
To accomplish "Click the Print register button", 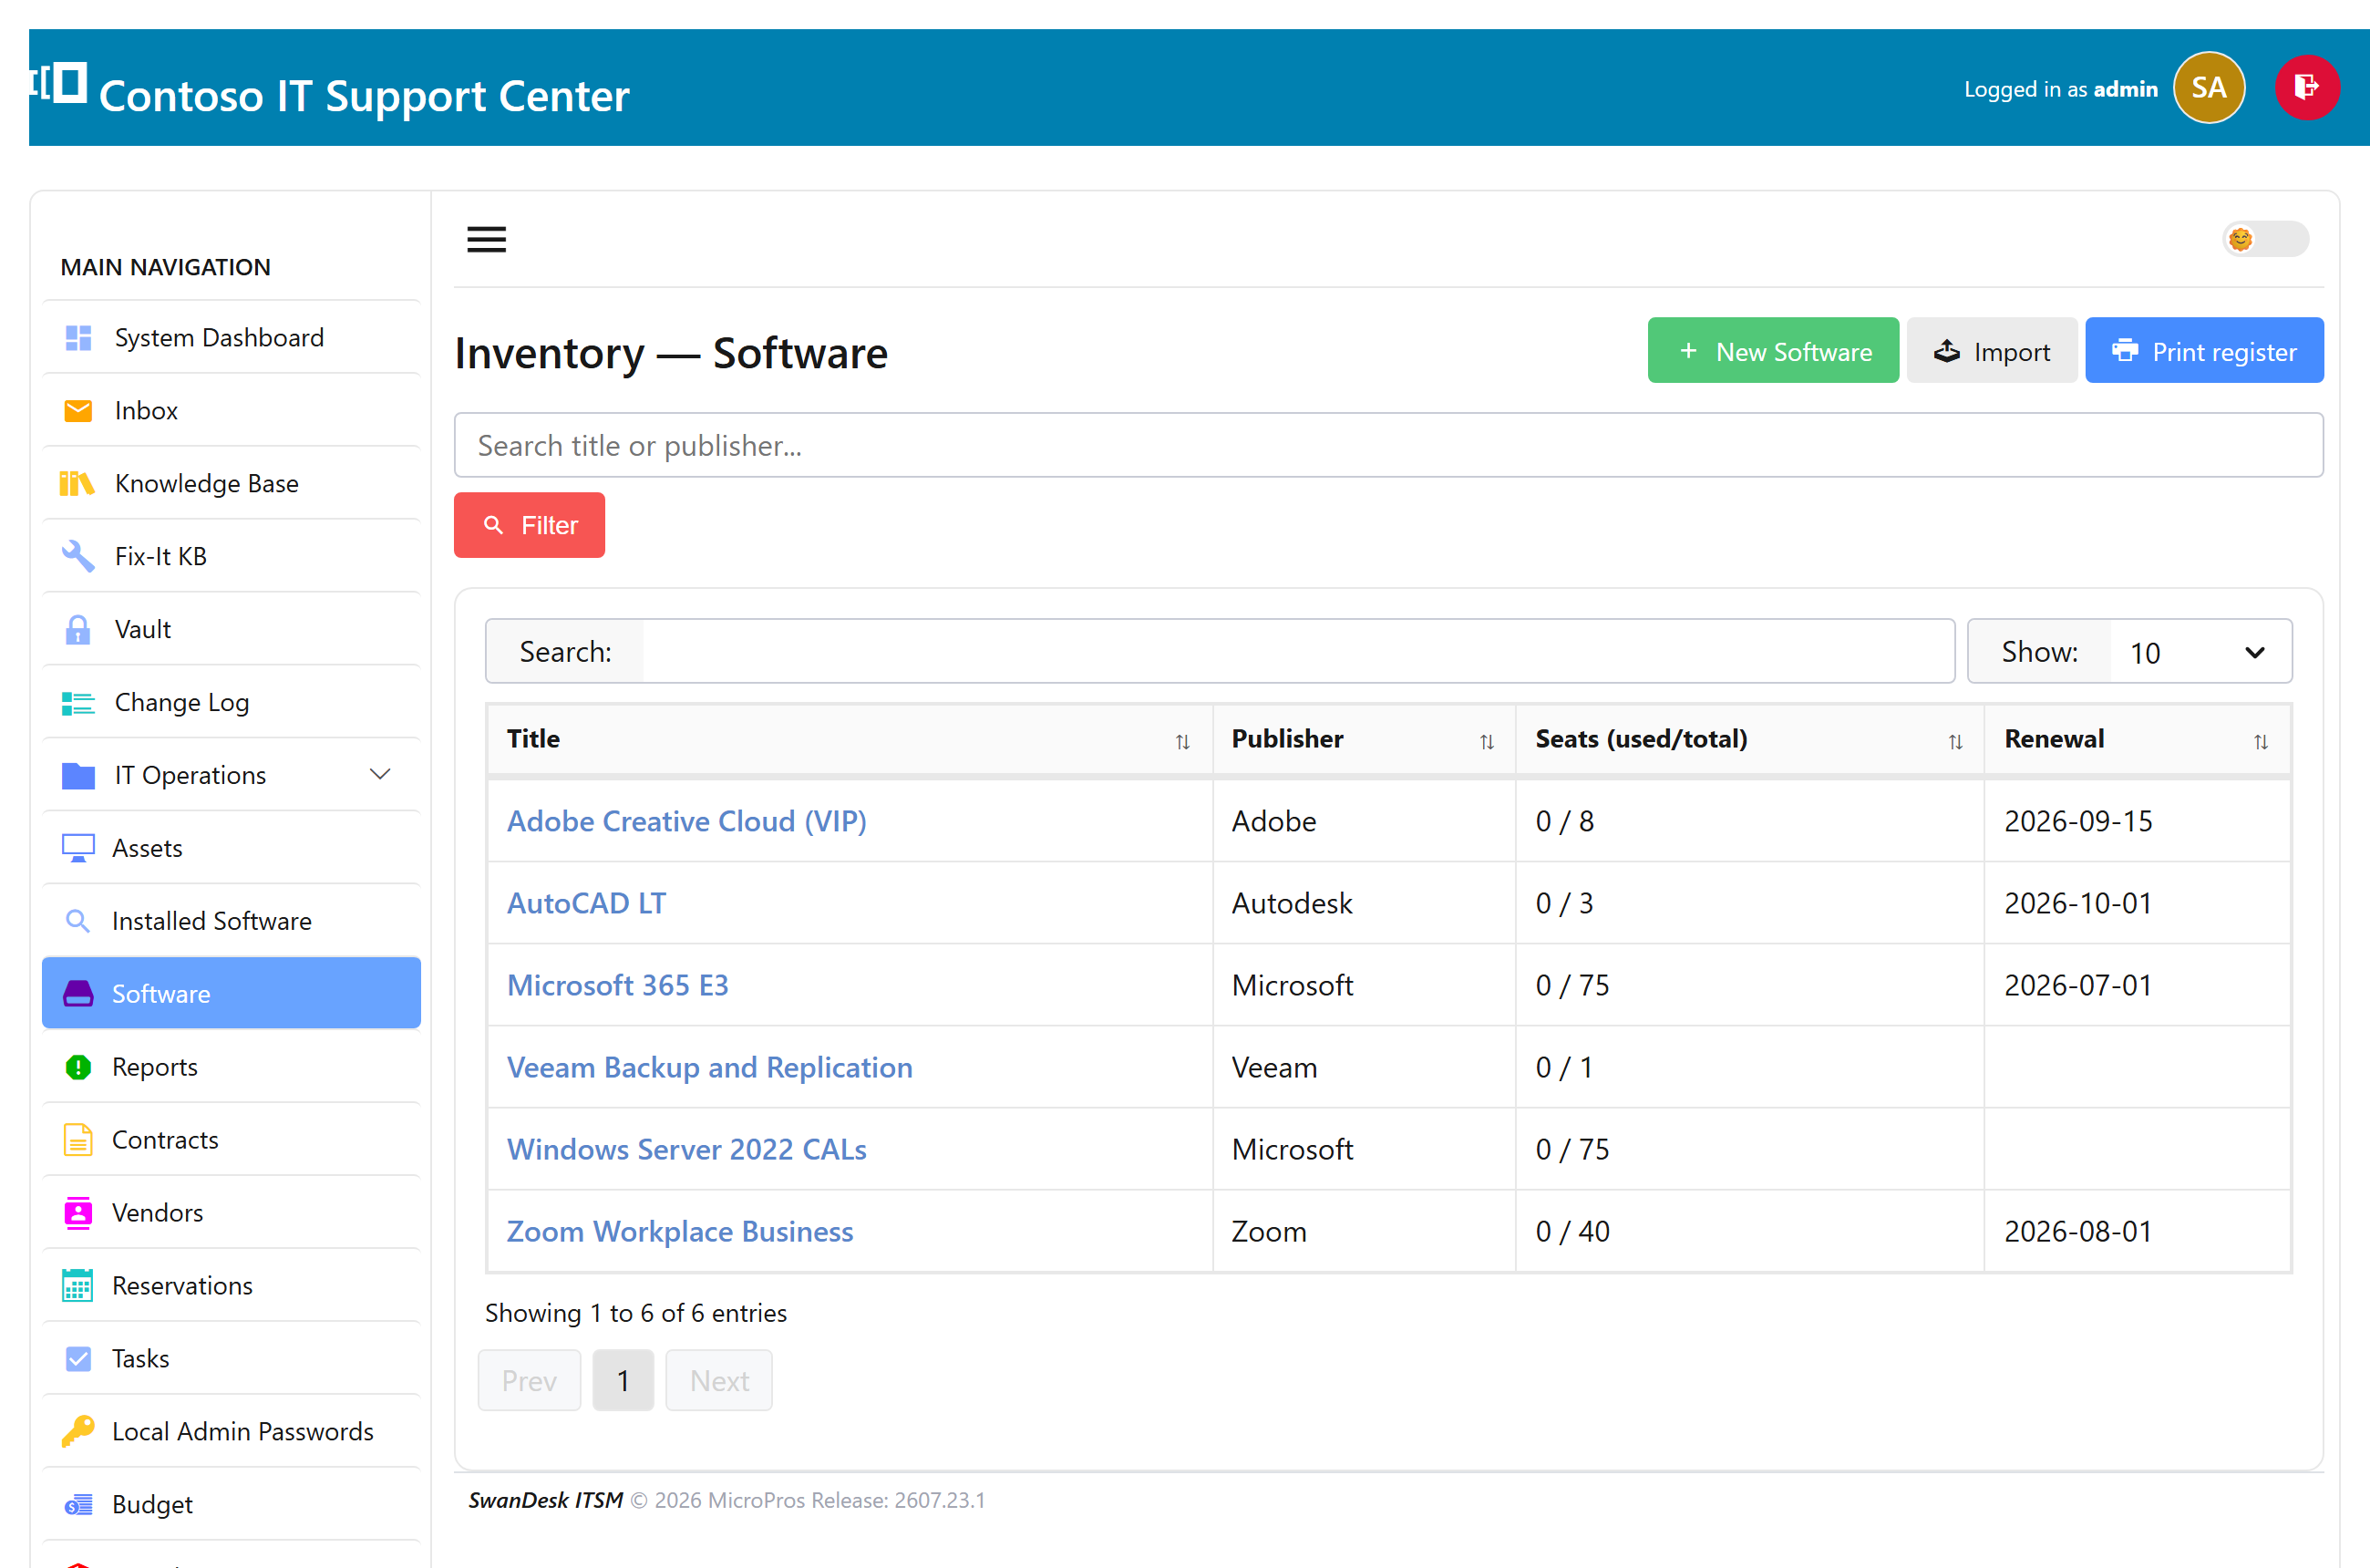I will [x=2204, y=351].
